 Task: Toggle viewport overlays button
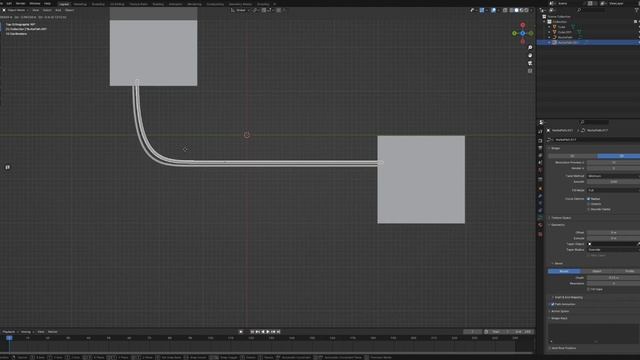click(493, 10)
